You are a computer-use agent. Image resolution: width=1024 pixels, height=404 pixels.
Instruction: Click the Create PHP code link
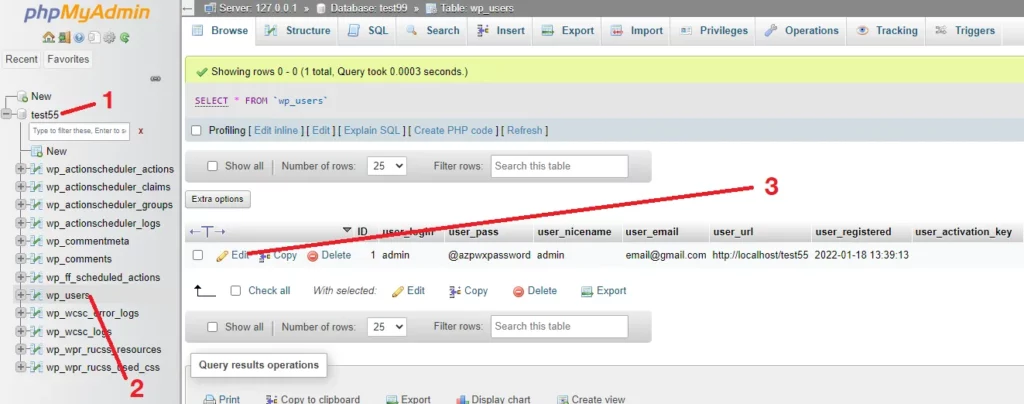click(x=453, y=131)
